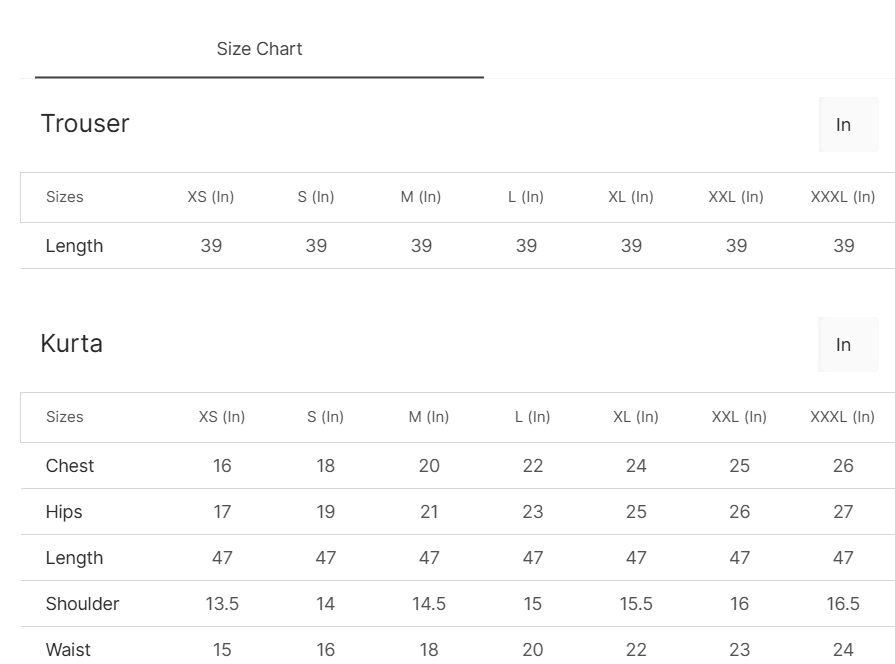The width and height of the screenshot is (895, 664).
Task: Click the Kurta Chest row label
Action: [70, 466]
